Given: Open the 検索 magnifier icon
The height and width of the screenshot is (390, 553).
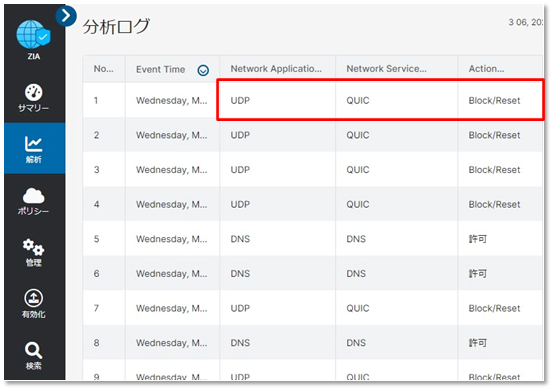Looking at the screenshot, I should click(x=34, y=350).
